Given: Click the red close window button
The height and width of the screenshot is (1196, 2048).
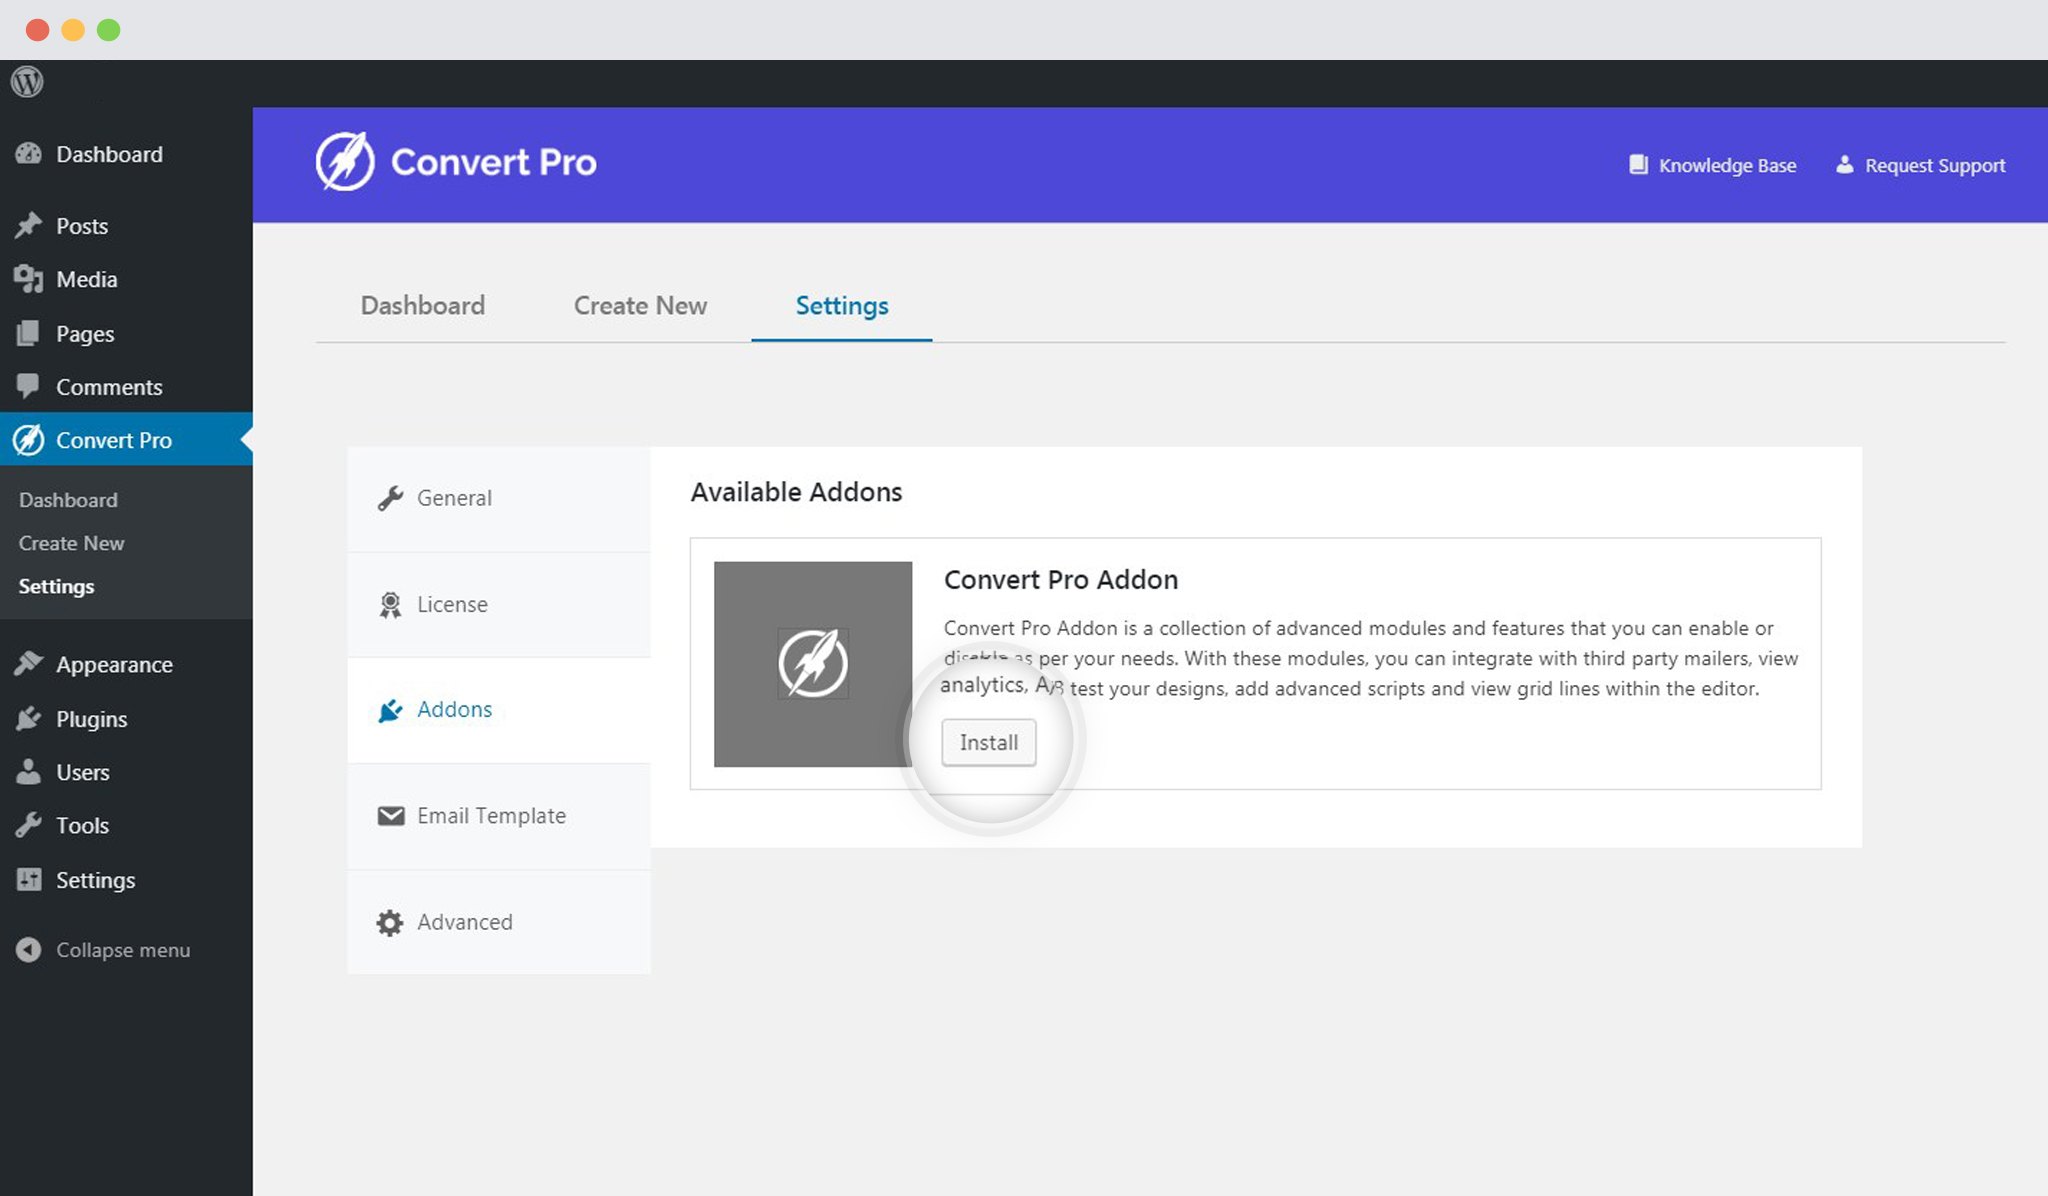Looking at the screenshot, I should (x=37, y=30).
